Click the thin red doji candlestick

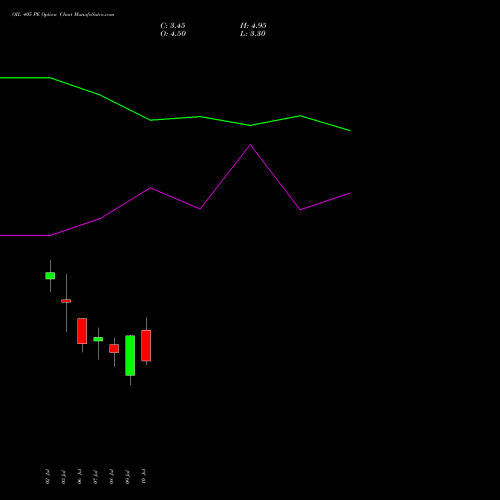(66, 301)
